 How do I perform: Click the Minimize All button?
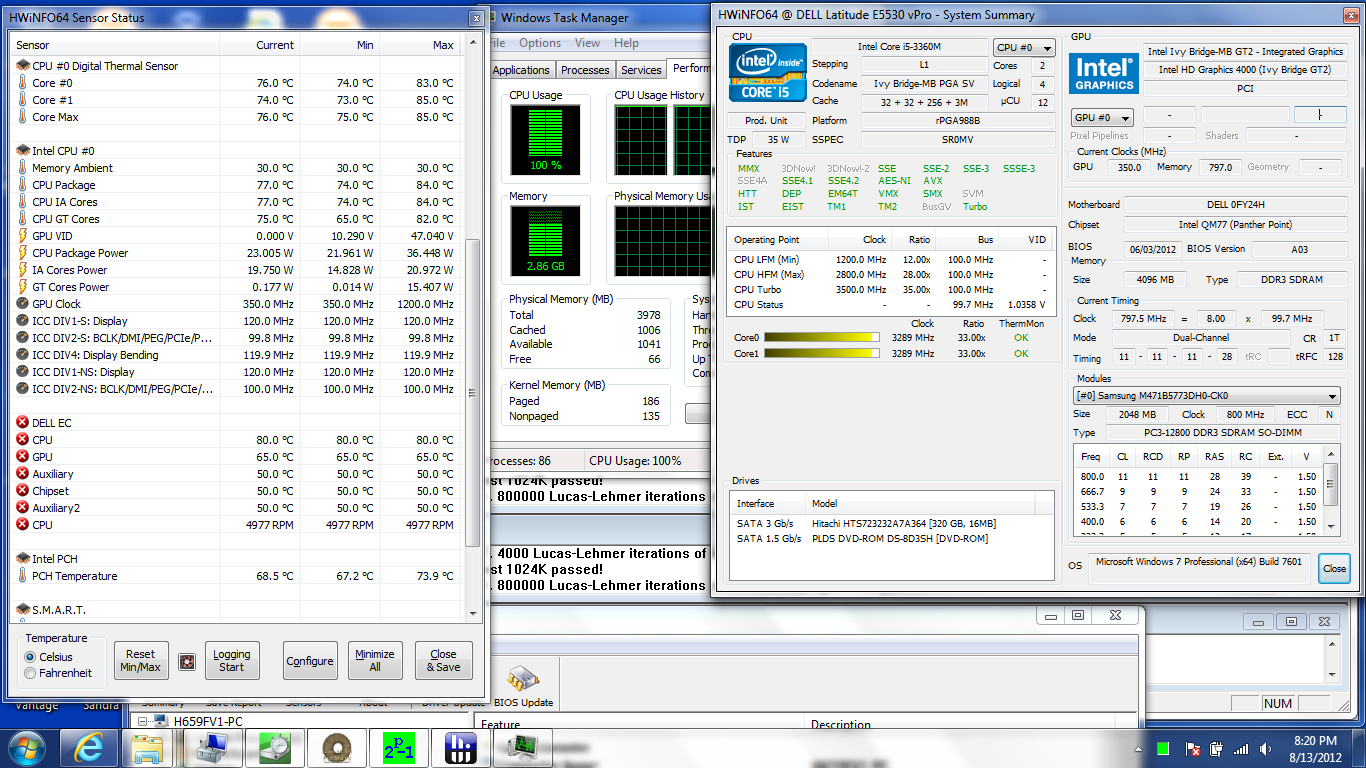point(375,661)
